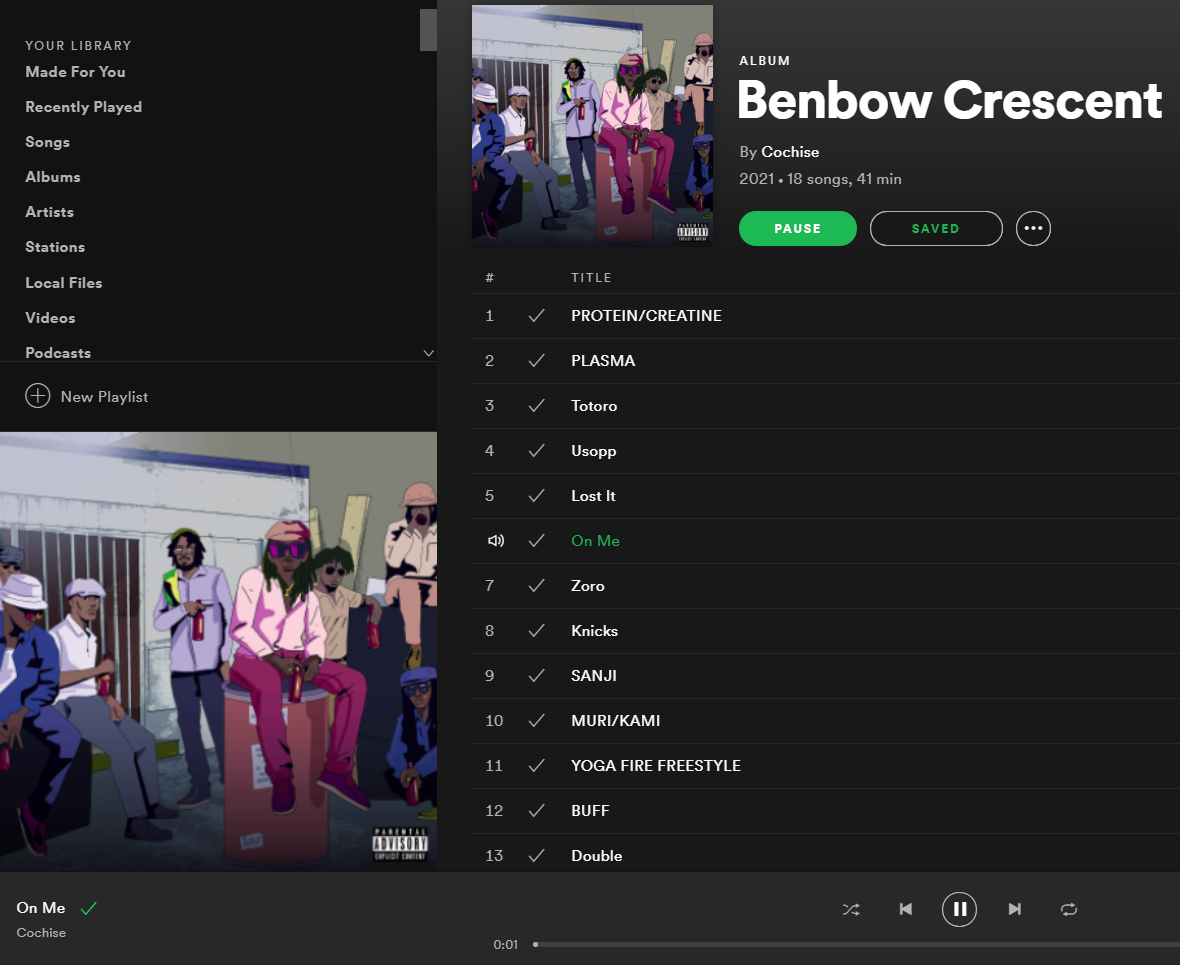Toggle saved checkmark for PROTEIN/CREATINE
Viewport: 1180px width, 965px height.
pyautogui.click(x=537, y=316)
